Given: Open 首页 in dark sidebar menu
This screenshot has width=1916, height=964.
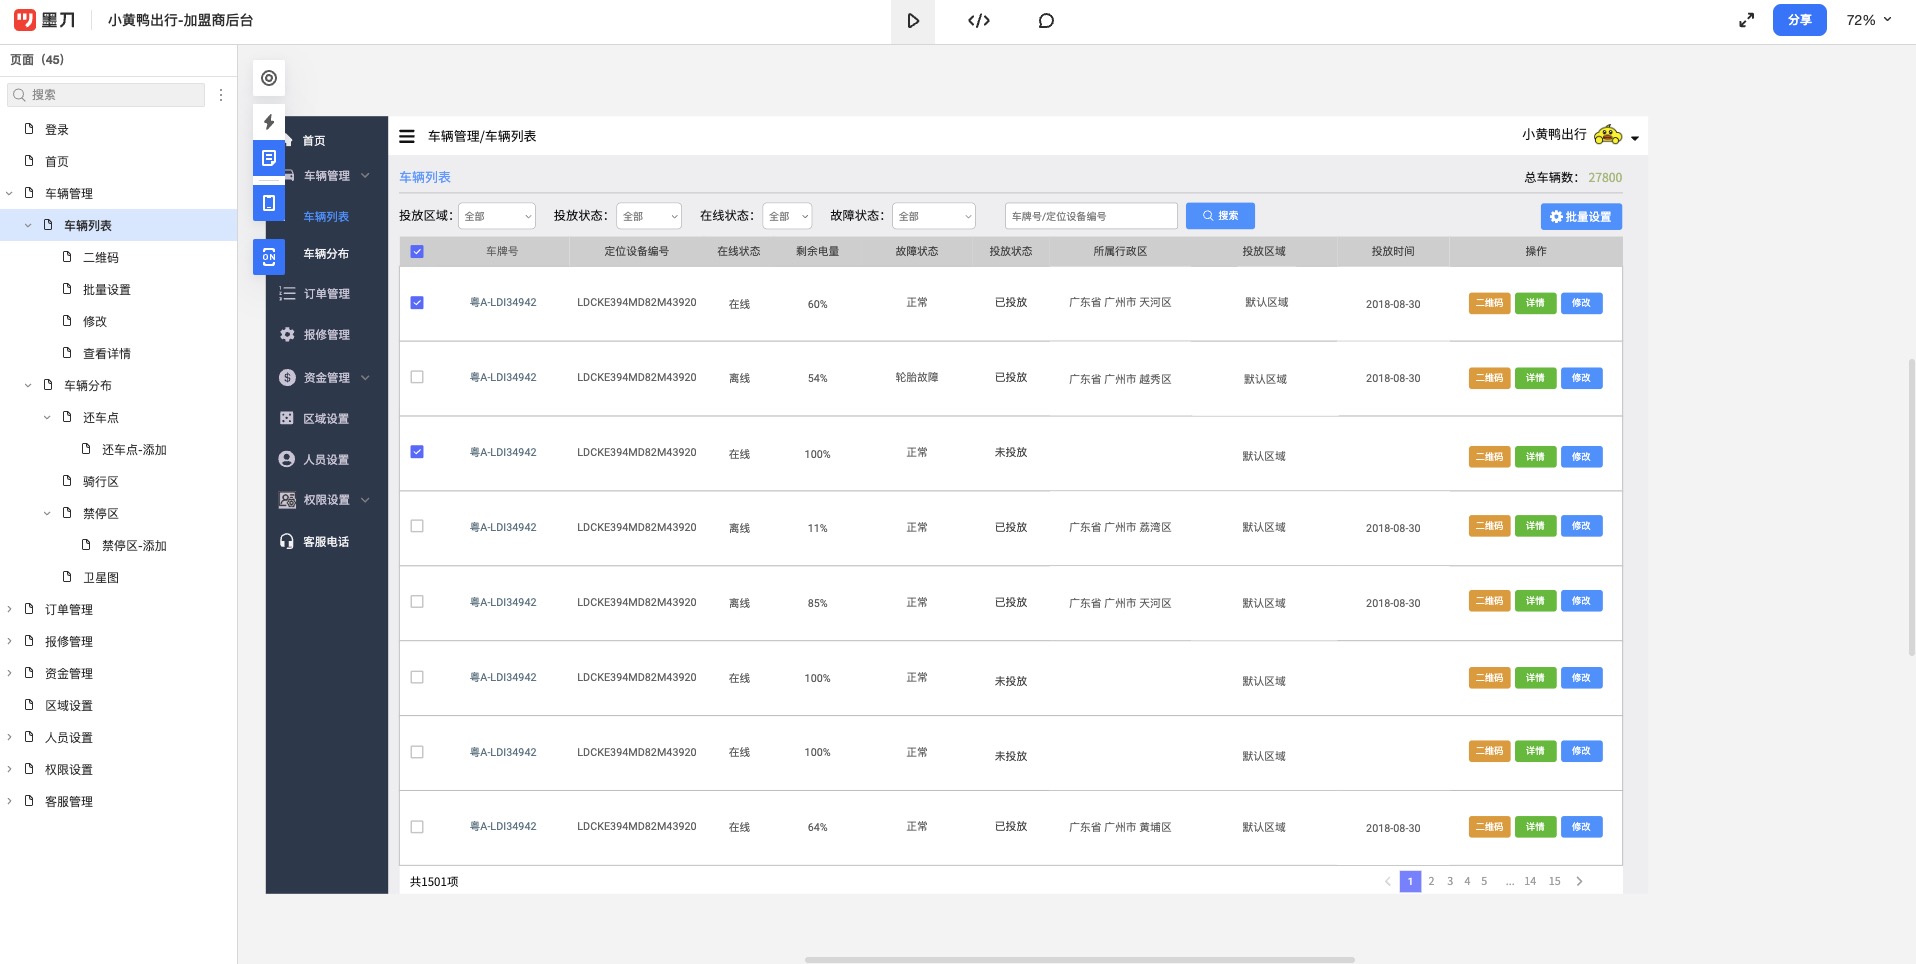Looking at the screenshot, I should [x=314, y=141].
